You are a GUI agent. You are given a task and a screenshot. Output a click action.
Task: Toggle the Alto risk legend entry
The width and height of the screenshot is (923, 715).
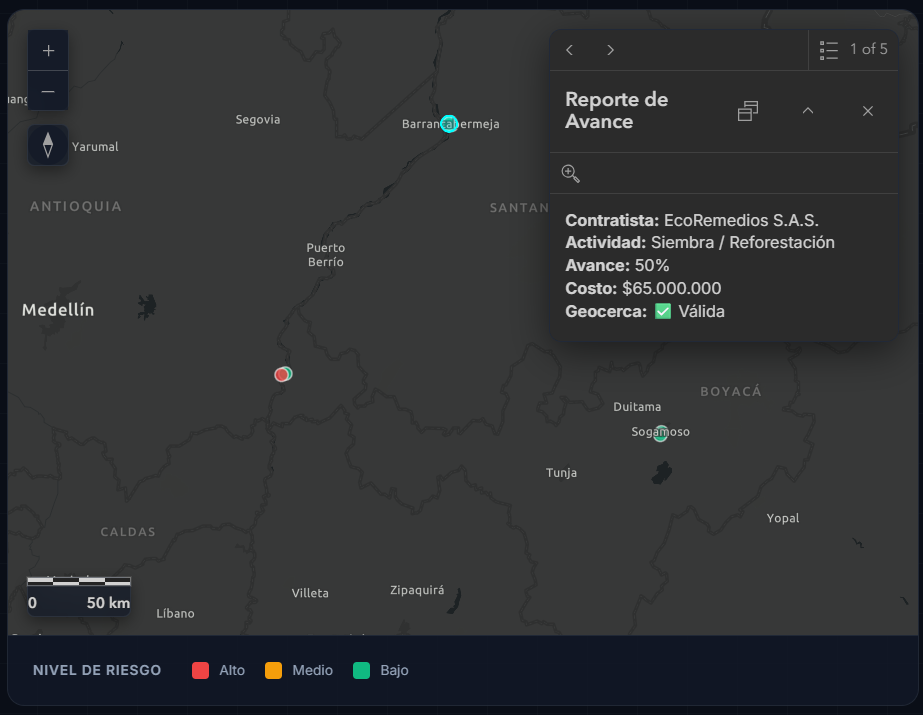coord(219,670)
